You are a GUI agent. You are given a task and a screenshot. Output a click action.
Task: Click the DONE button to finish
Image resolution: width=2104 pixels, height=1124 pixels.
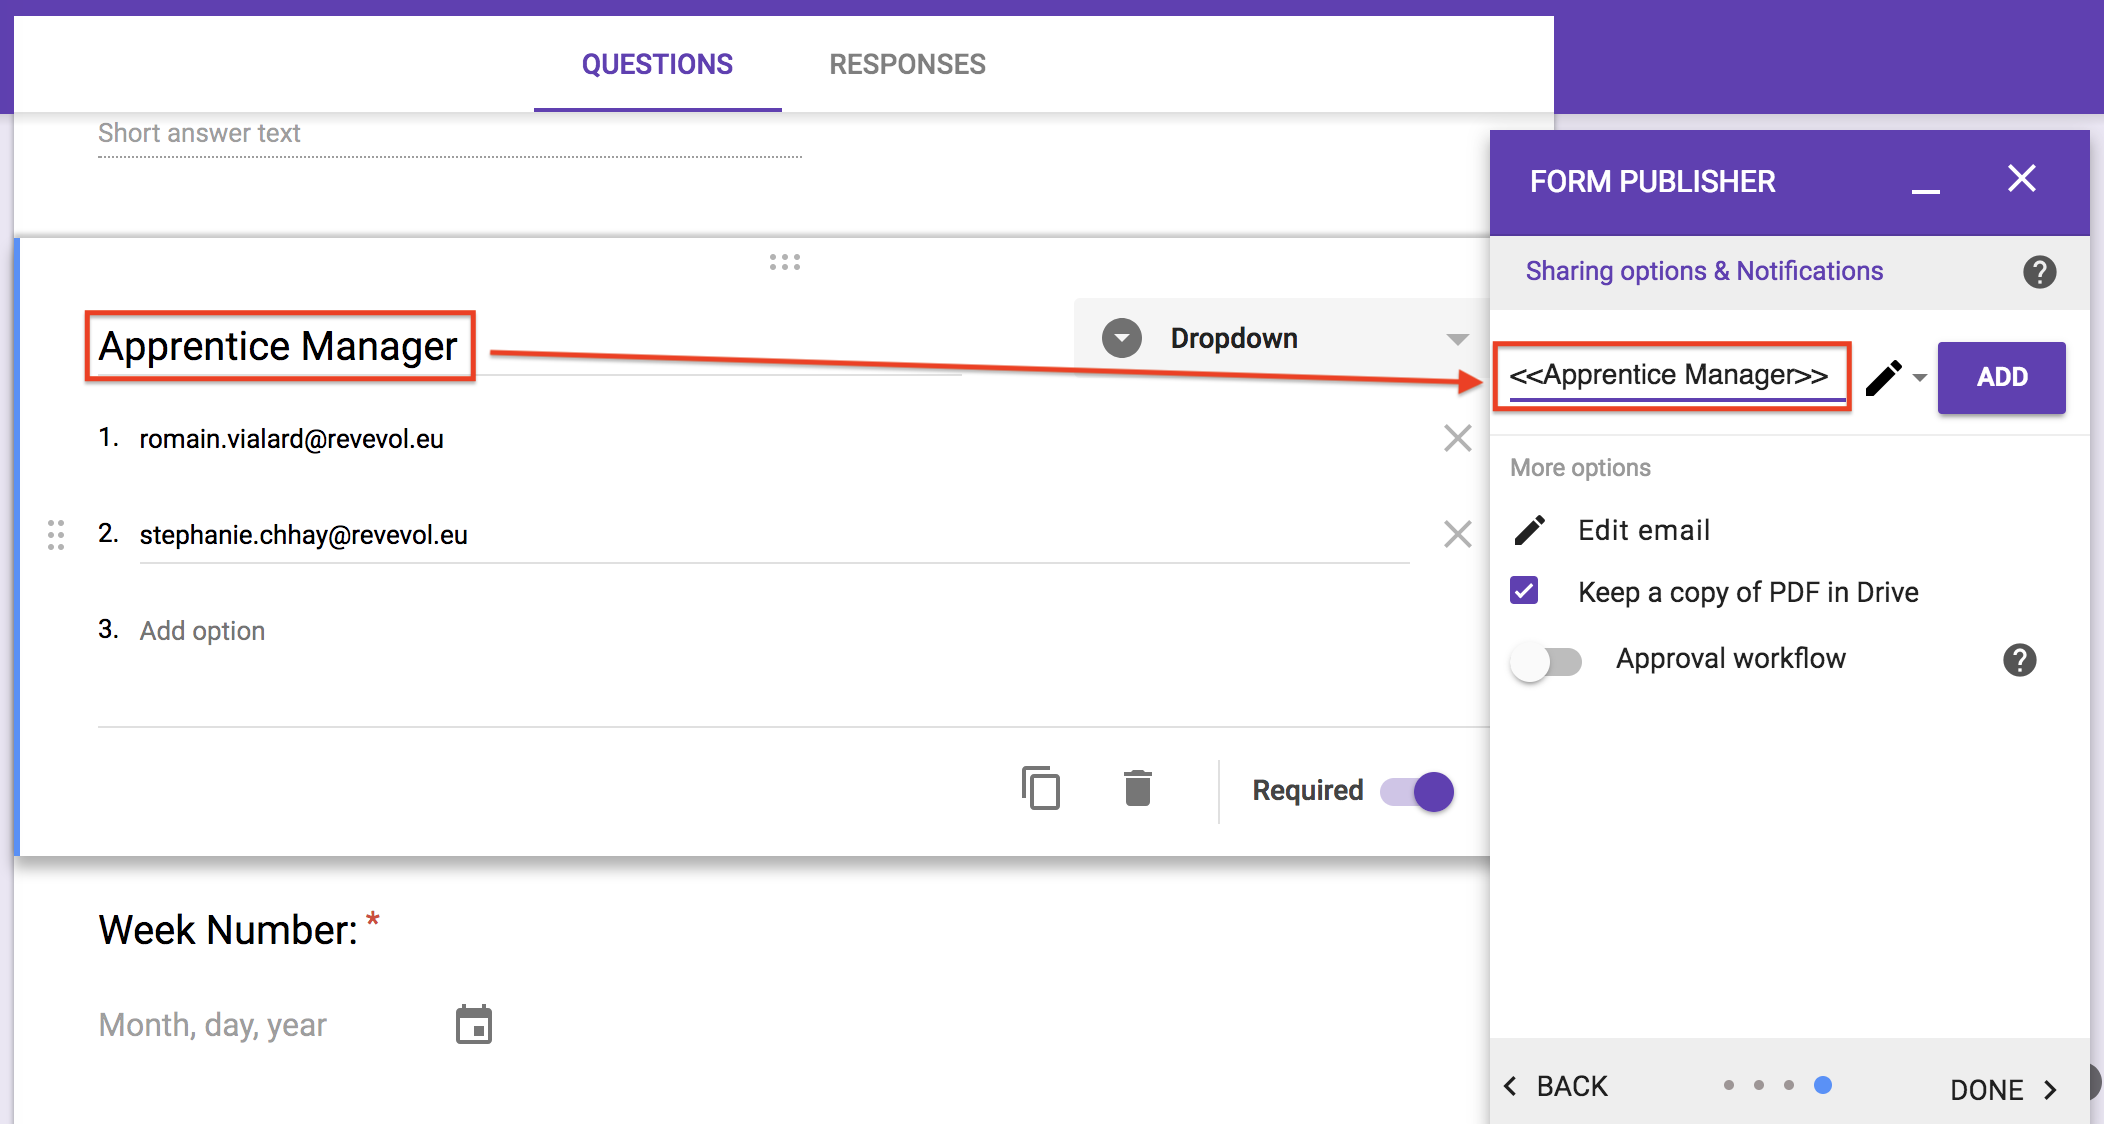click(x=2005, y=1085)
